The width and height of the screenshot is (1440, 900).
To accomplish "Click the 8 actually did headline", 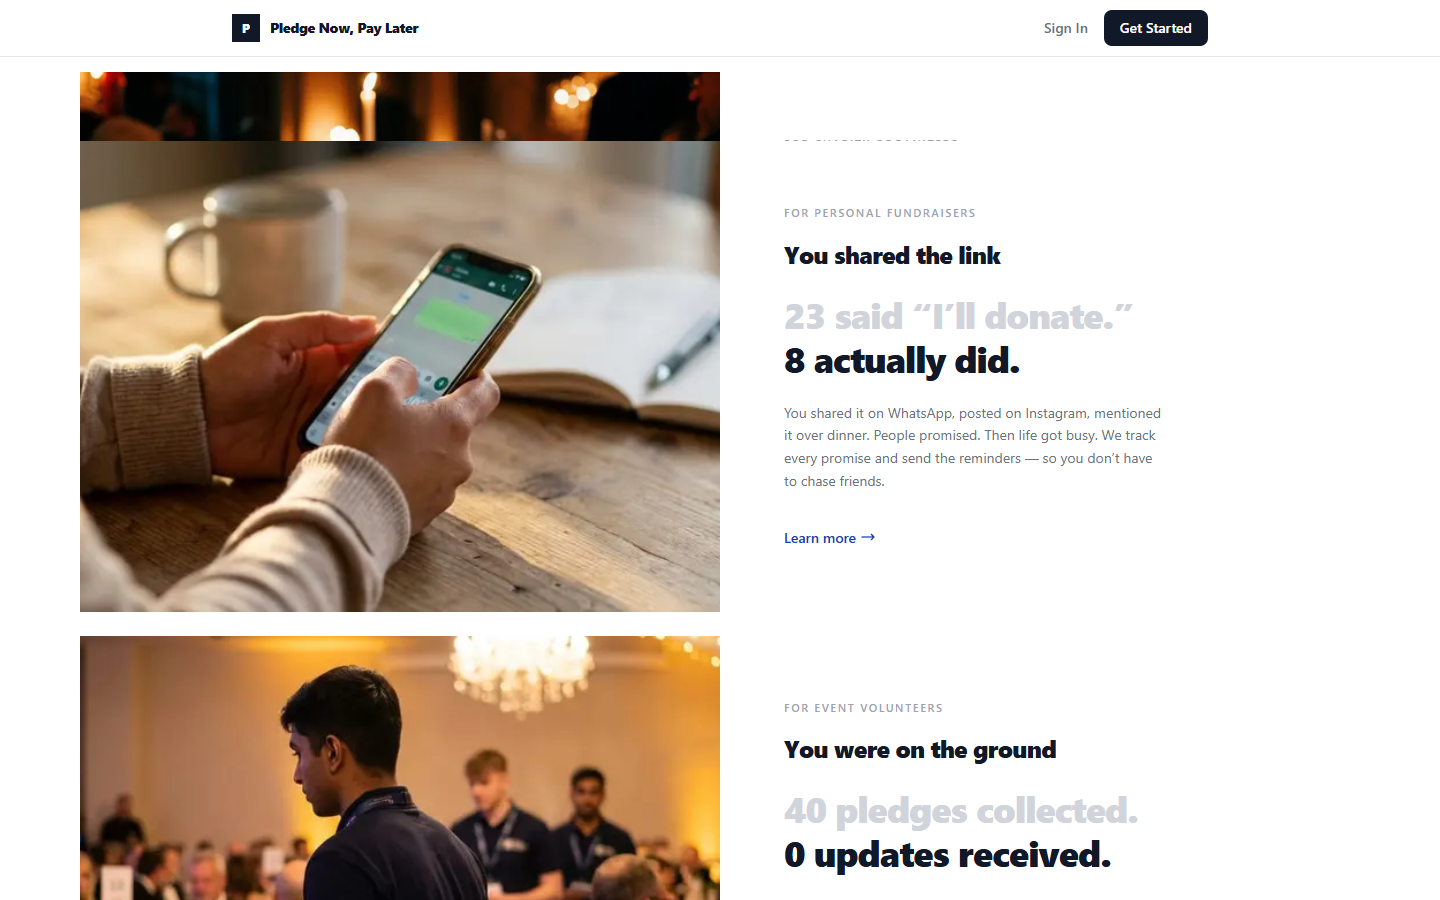I will pyautogui.click(x=902, y=361).
